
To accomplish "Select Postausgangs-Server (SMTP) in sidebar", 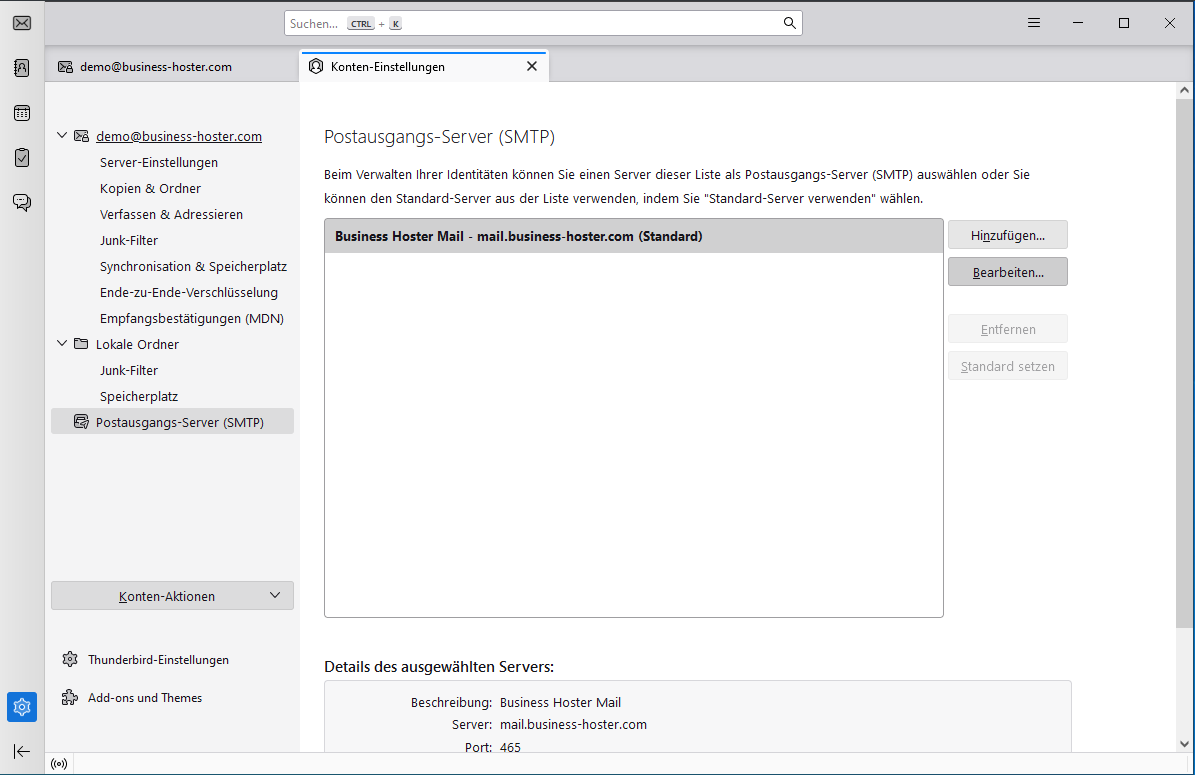I will (172, 422).
